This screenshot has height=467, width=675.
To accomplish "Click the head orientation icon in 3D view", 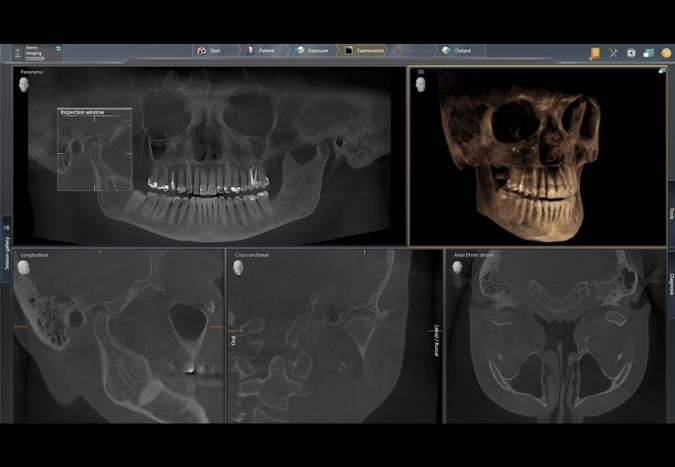I will [421, 86].
